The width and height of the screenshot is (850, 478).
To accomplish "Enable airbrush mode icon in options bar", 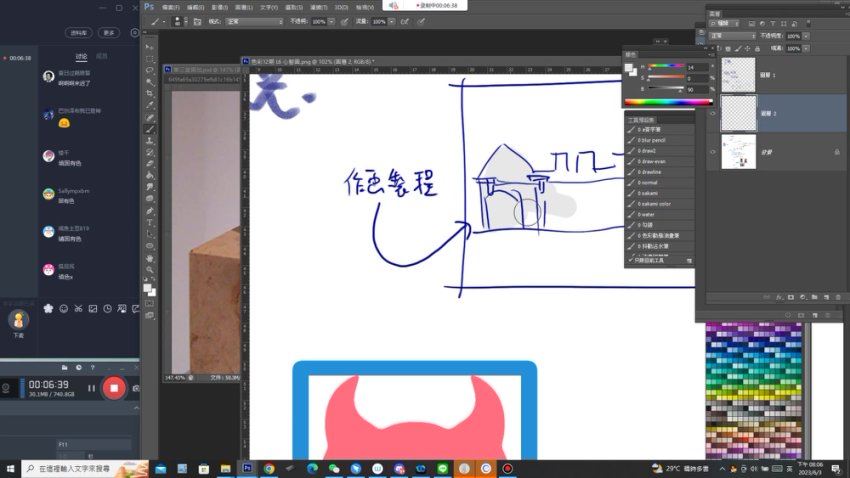I will (x=405, y=22).
